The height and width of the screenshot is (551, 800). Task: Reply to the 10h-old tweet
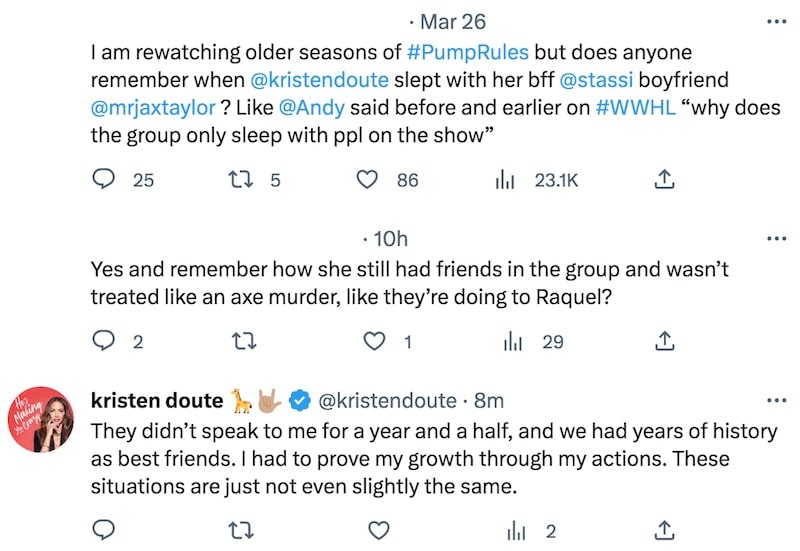point(104,341)
